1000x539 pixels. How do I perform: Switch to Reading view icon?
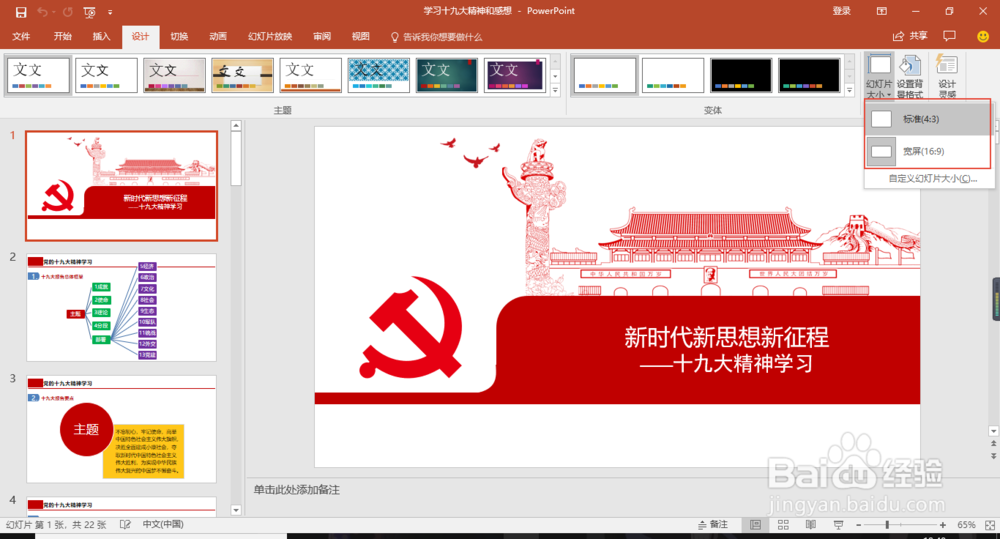811,524
